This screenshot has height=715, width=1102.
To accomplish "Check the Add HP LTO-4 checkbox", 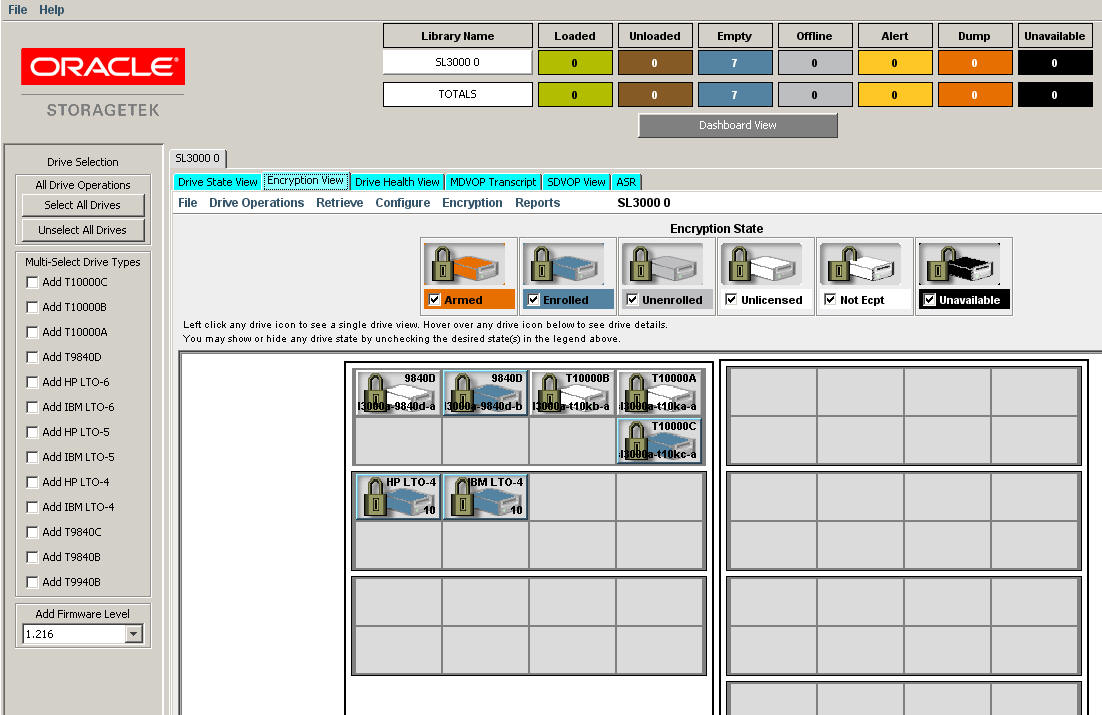I will (x=32, y=482).
